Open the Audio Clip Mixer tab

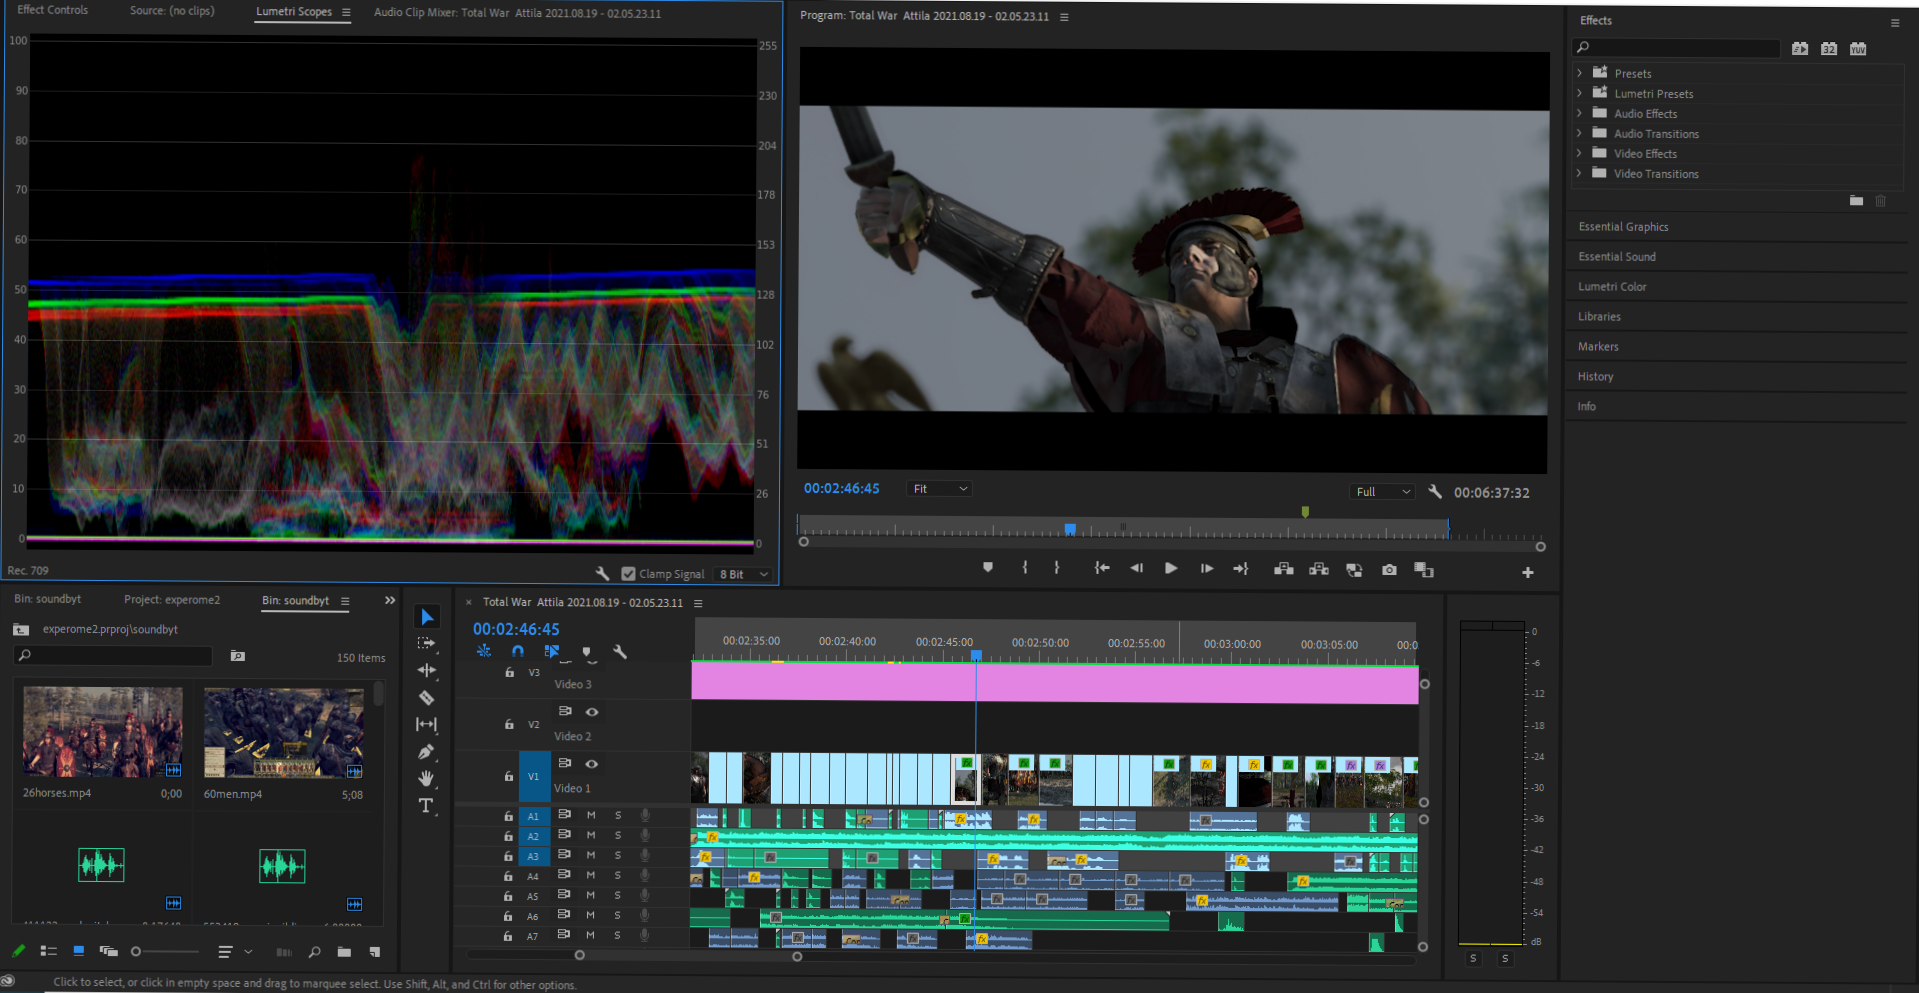[x=516, y=13]
